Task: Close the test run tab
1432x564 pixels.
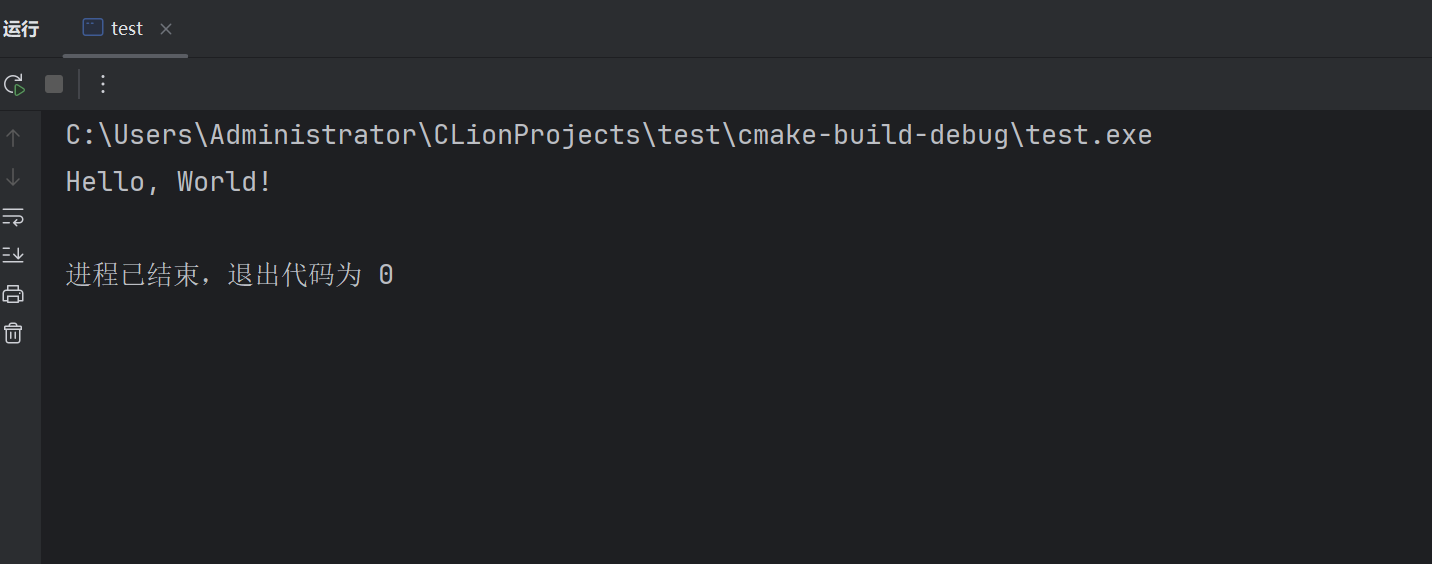Action: pyautogui.click(x=166, y=29)
